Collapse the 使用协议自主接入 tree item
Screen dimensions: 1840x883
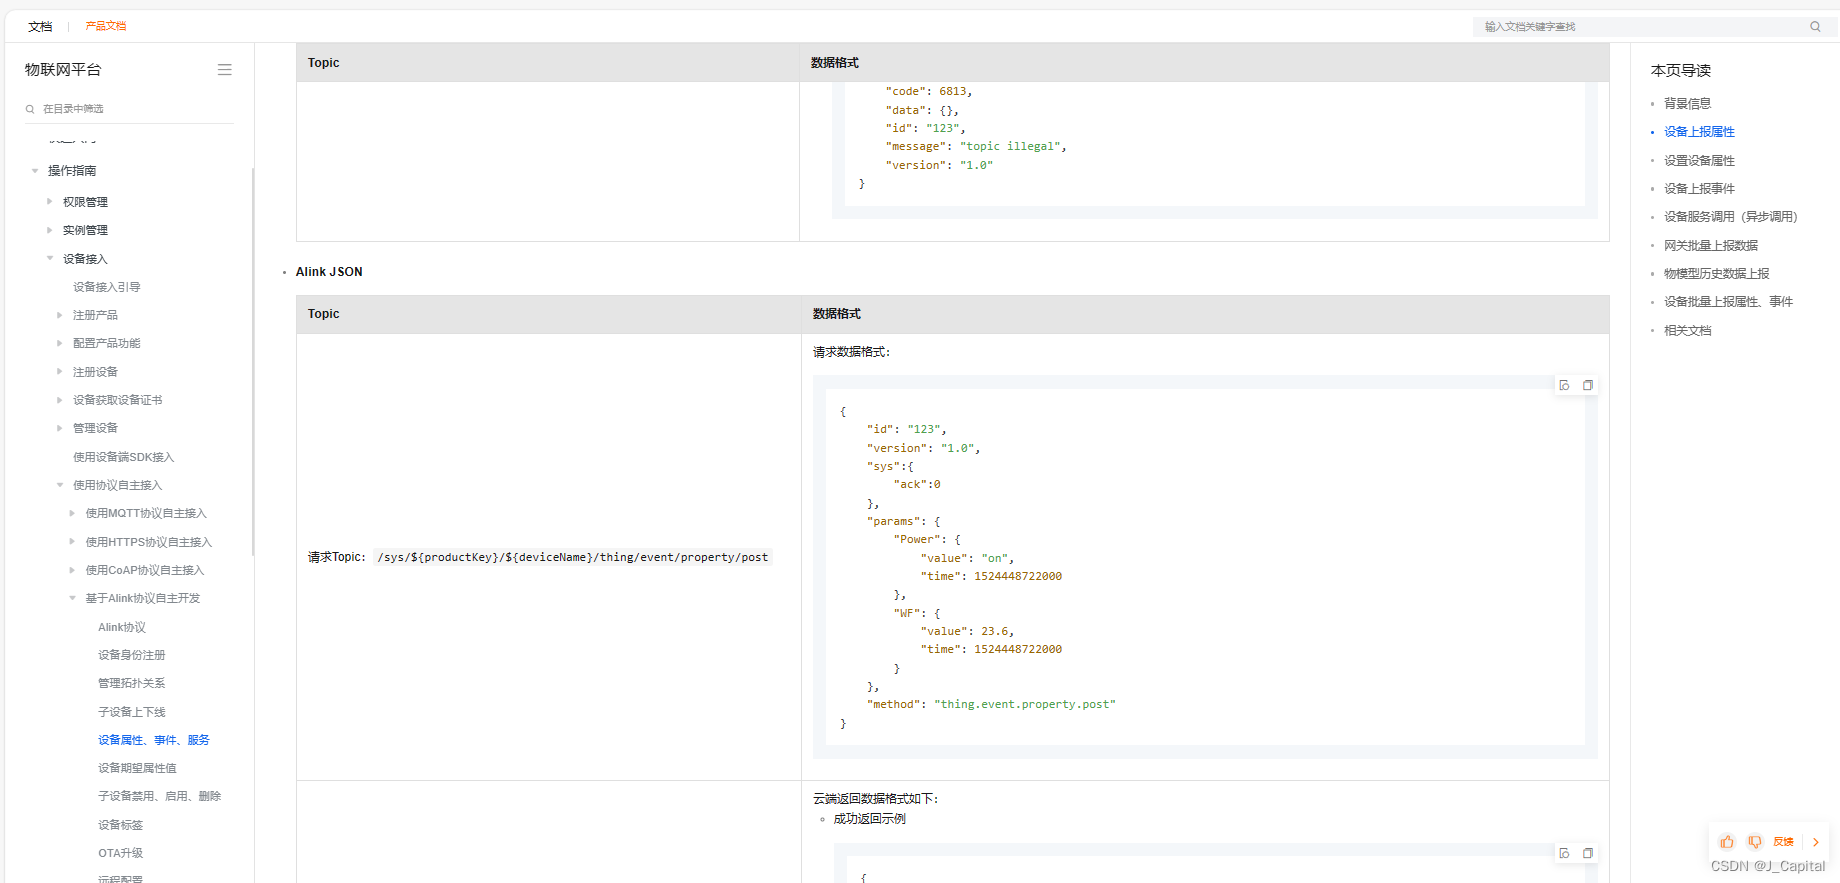[60, 485]
